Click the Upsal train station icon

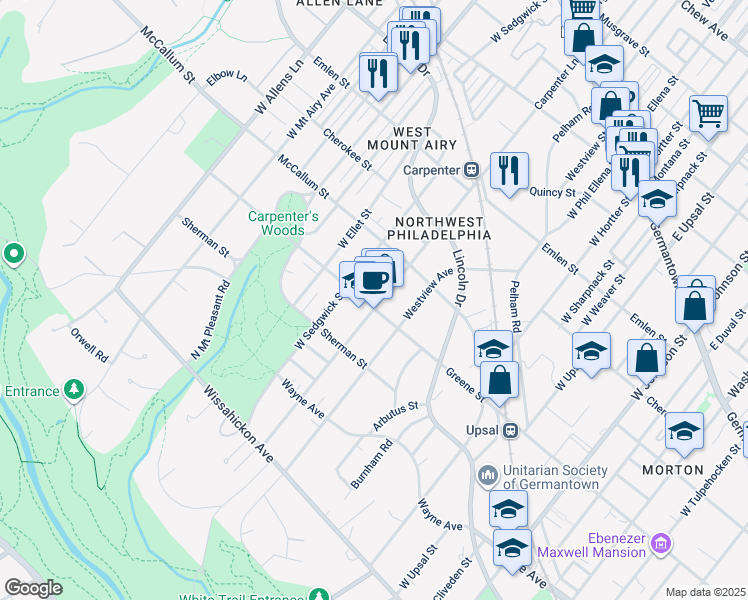click(x=511, y=431)
